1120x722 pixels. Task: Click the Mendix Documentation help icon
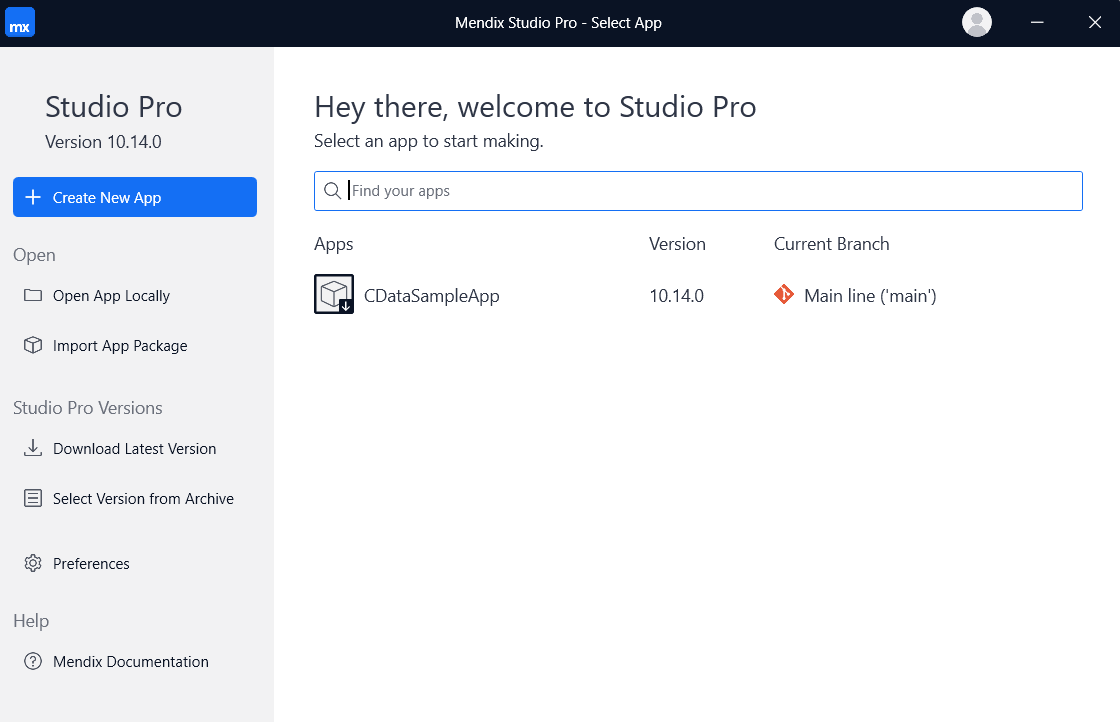point(33,662)
